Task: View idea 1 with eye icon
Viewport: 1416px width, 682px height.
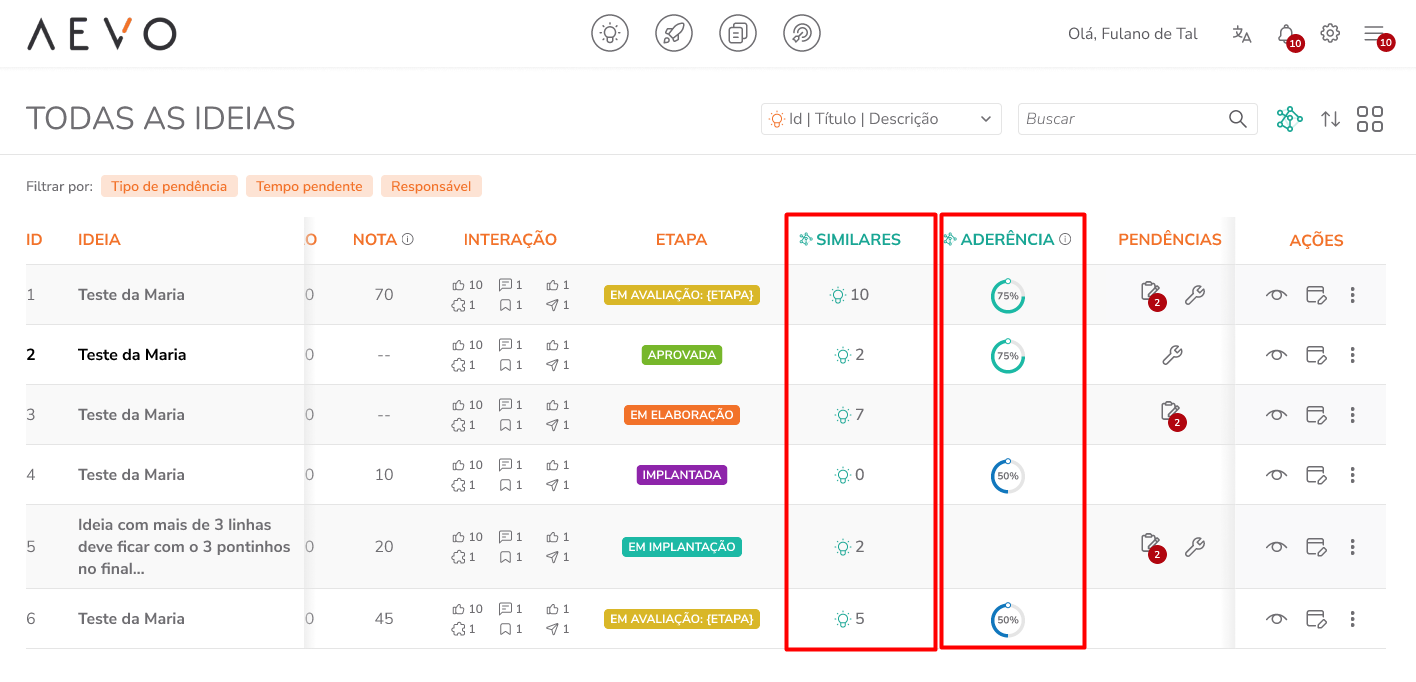Action: point(1276,295)
